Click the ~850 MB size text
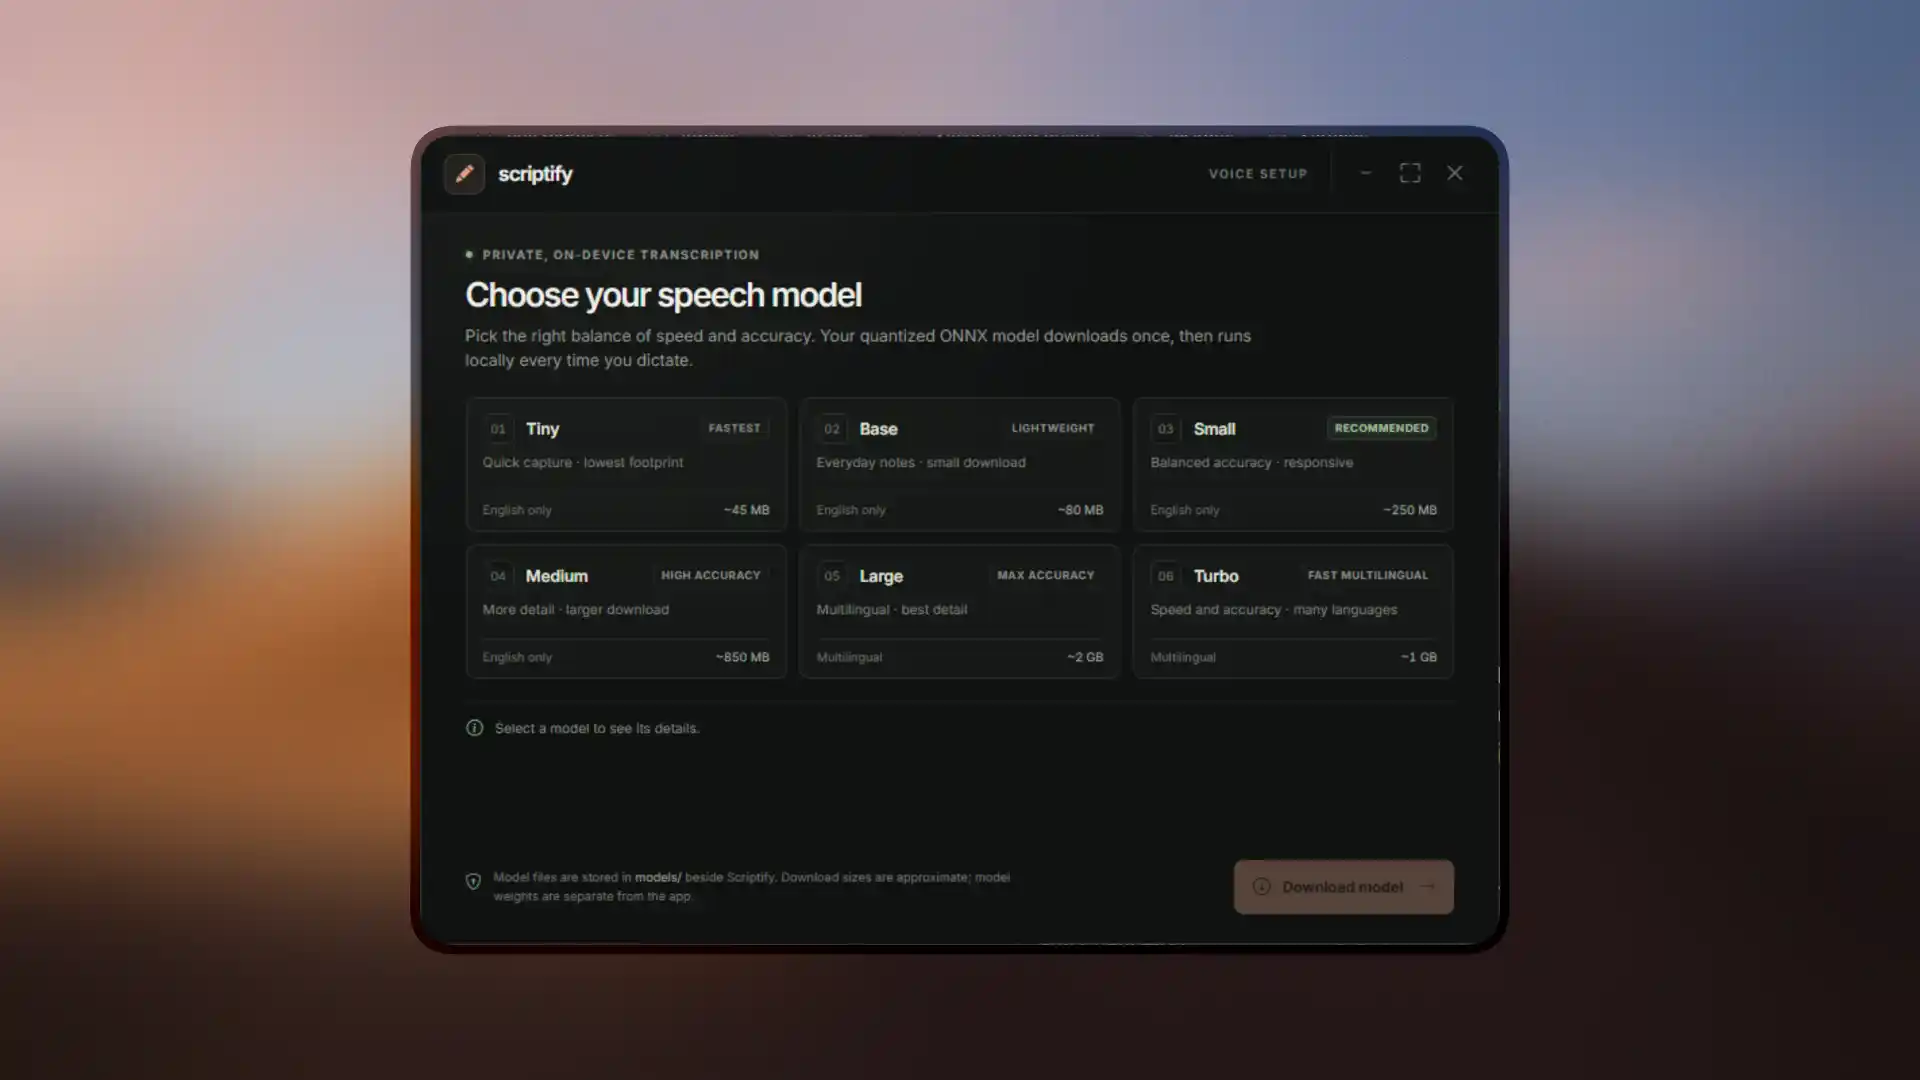The width and height of the screenshot is (1920, 1080). click(x=743, y=657)
